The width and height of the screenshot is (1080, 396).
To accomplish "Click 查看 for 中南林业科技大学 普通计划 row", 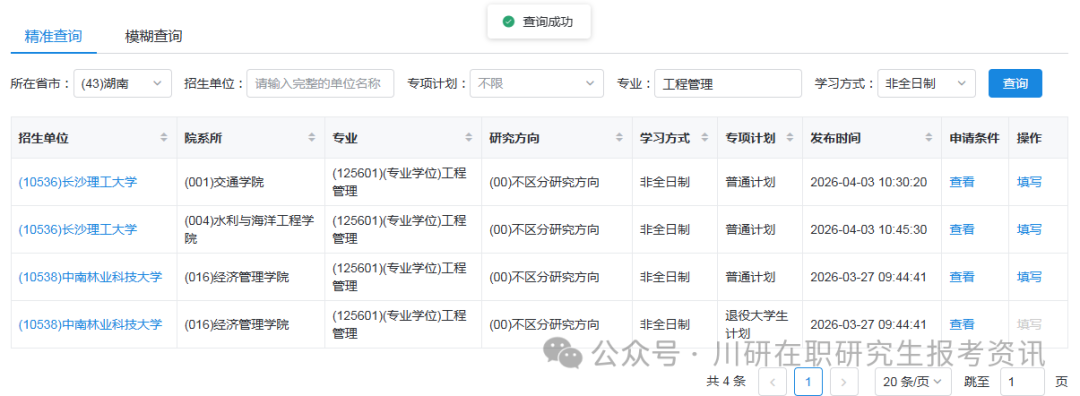I will tap(962, 277).
